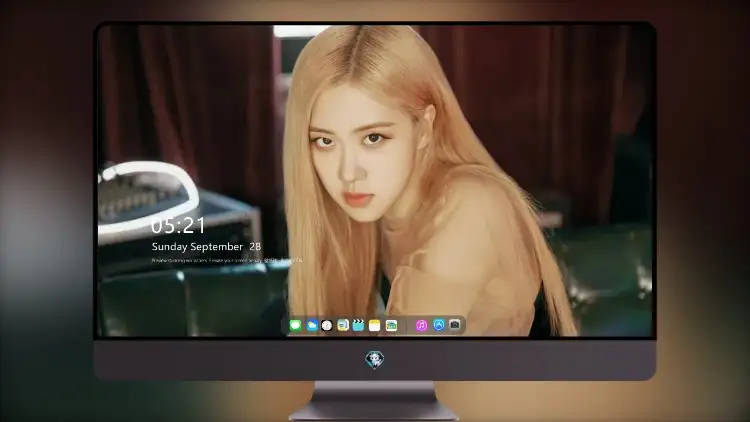Image resolution: width=750 pixels, height=422 pixels.
Task: Open the clapperboard Videos app in dock
Action: (358, 325)
